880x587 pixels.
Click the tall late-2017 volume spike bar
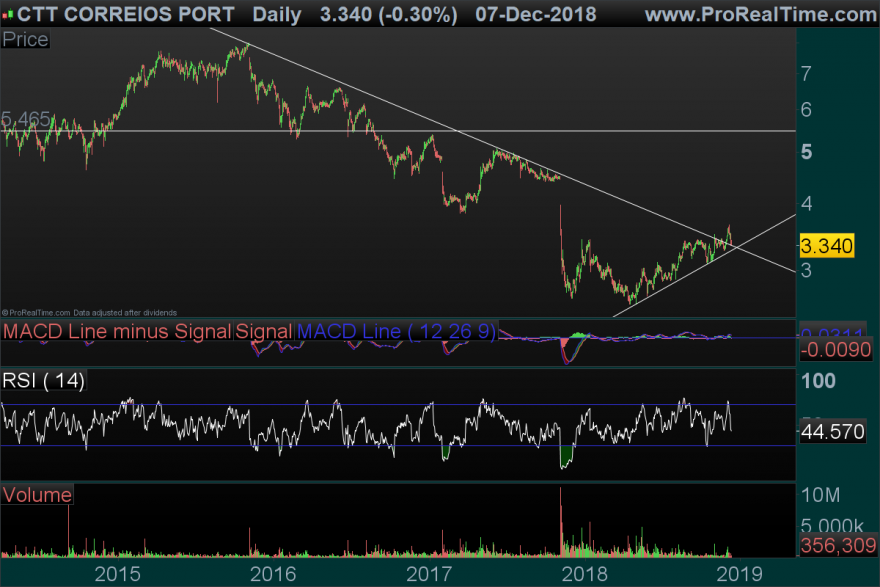[x=560, y=522]
